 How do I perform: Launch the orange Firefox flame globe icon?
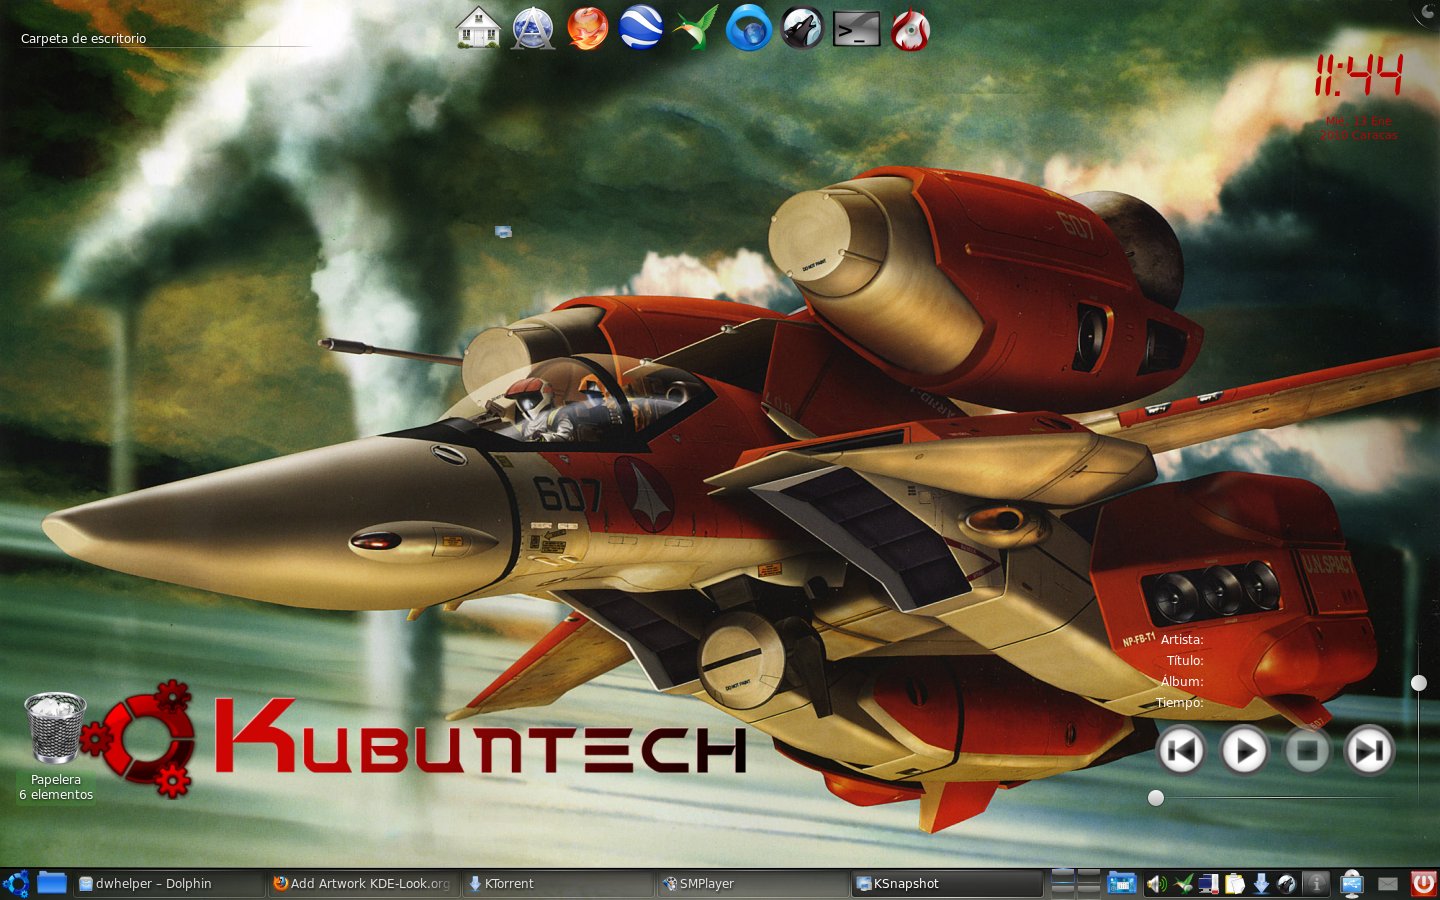587,28
